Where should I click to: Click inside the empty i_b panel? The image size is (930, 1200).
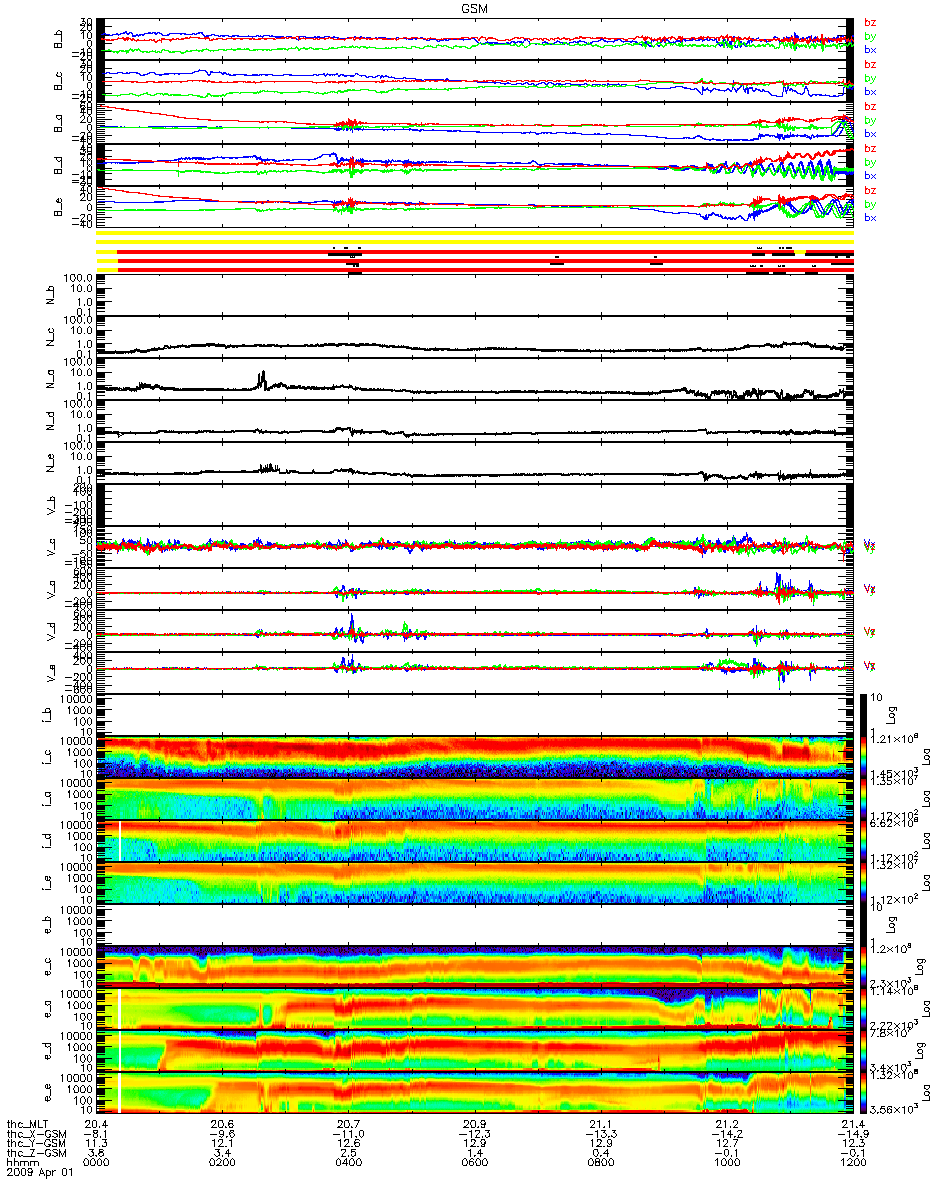[x=475, y=715]
